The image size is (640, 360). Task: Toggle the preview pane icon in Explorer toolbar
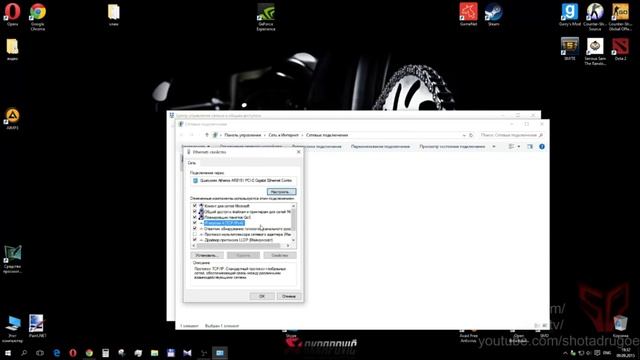(530, 147)
